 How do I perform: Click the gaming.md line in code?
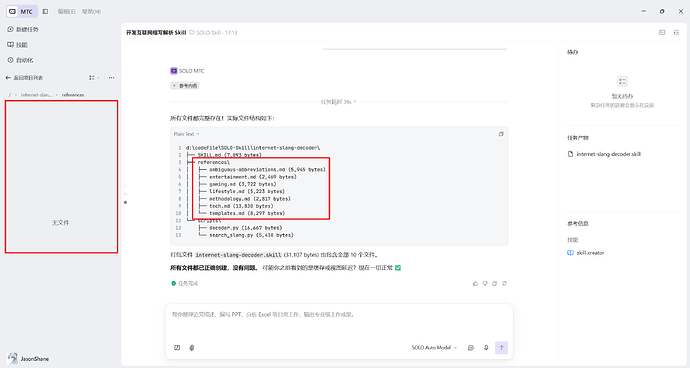point(242,184)
